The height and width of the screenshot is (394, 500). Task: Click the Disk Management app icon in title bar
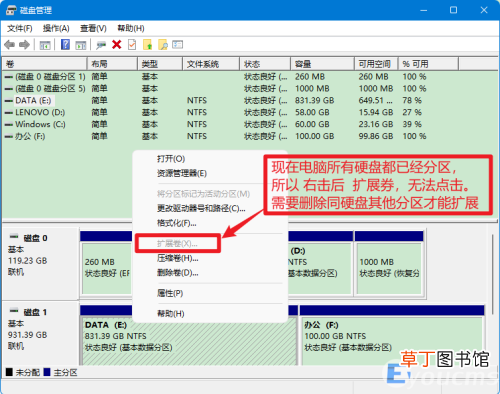click(x=11, y=10)
